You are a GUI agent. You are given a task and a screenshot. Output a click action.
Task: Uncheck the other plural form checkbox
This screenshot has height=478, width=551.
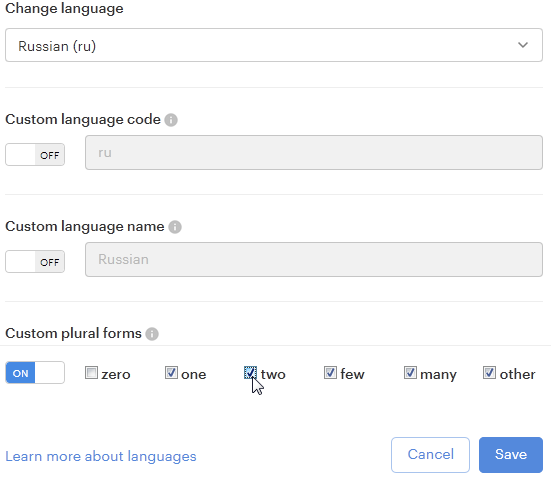click(490, 373)
